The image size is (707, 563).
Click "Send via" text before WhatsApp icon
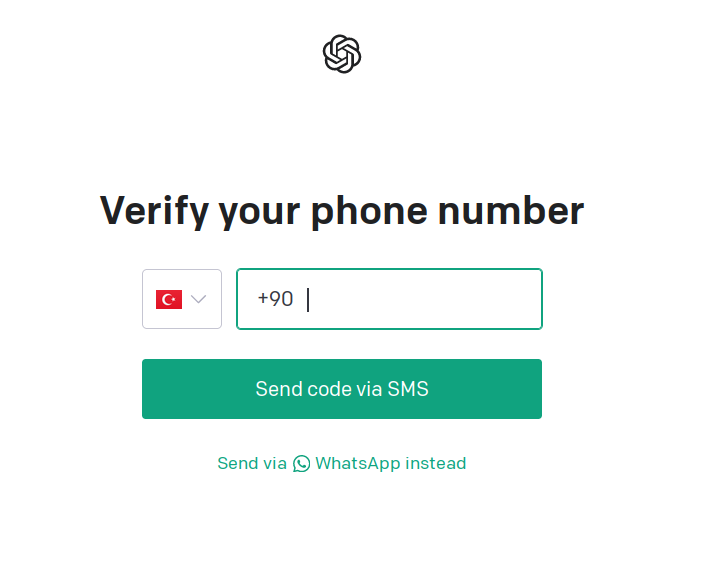point(252,463)
